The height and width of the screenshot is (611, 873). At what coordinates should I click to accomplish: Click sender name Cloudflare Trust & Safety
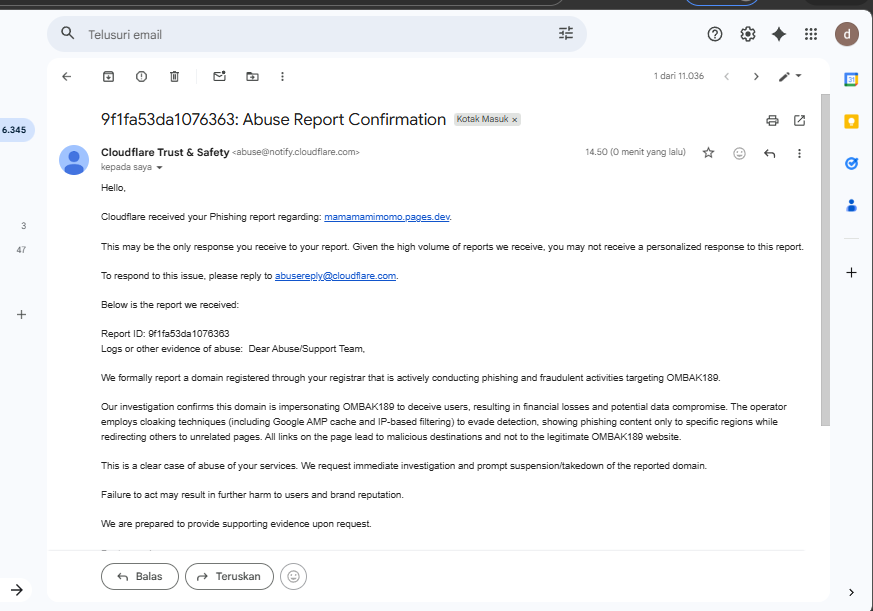(x=165, y=152)
